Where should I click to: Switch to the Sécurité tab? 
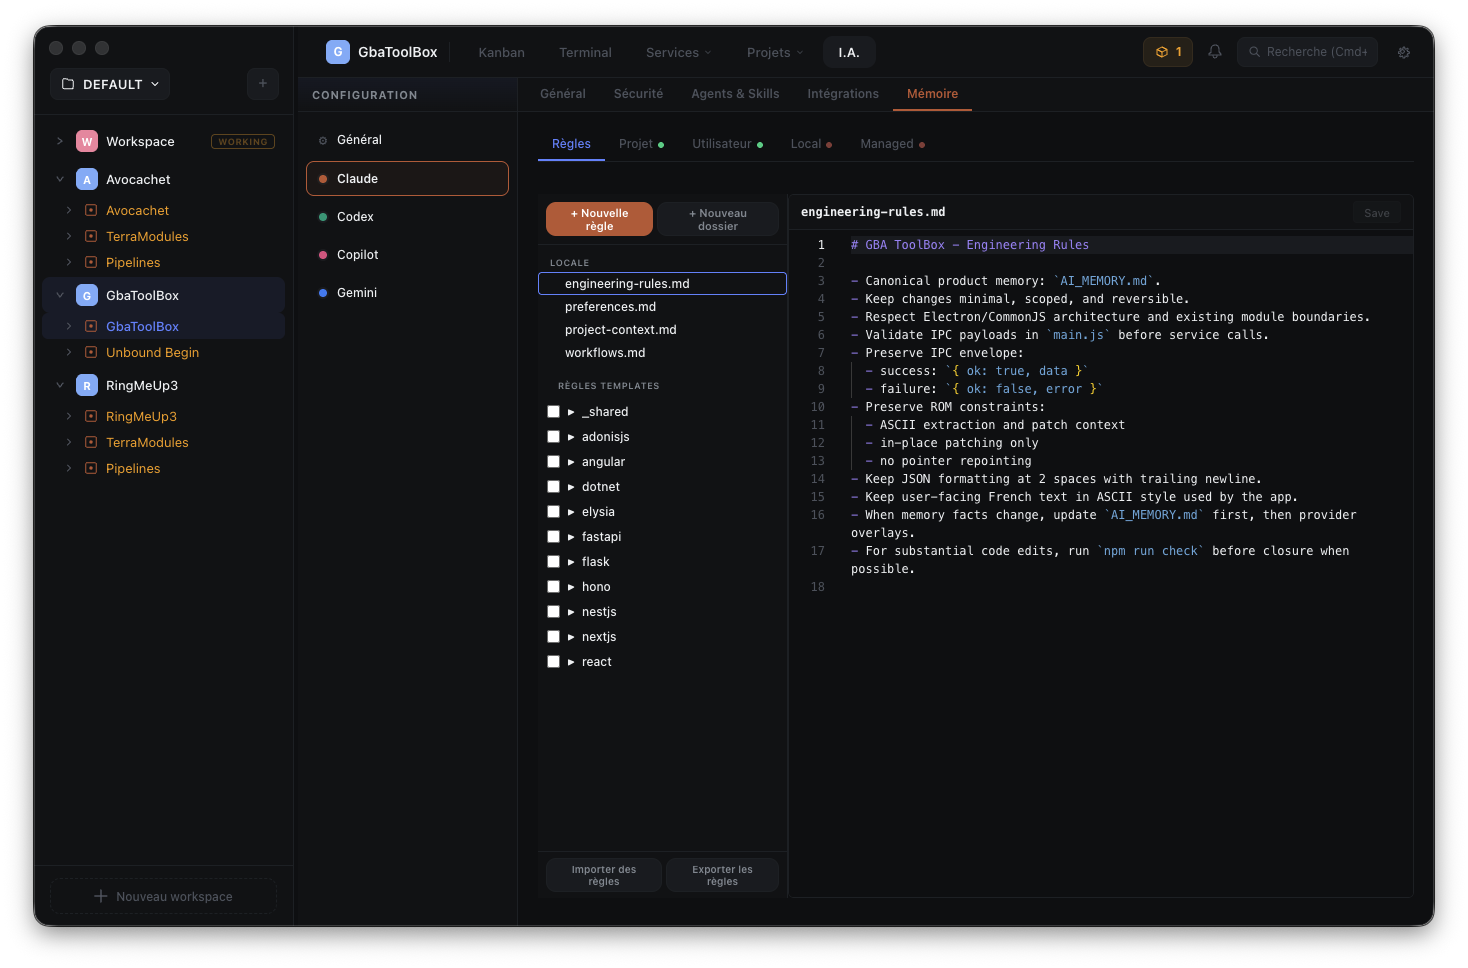click(x=638, y=94)
